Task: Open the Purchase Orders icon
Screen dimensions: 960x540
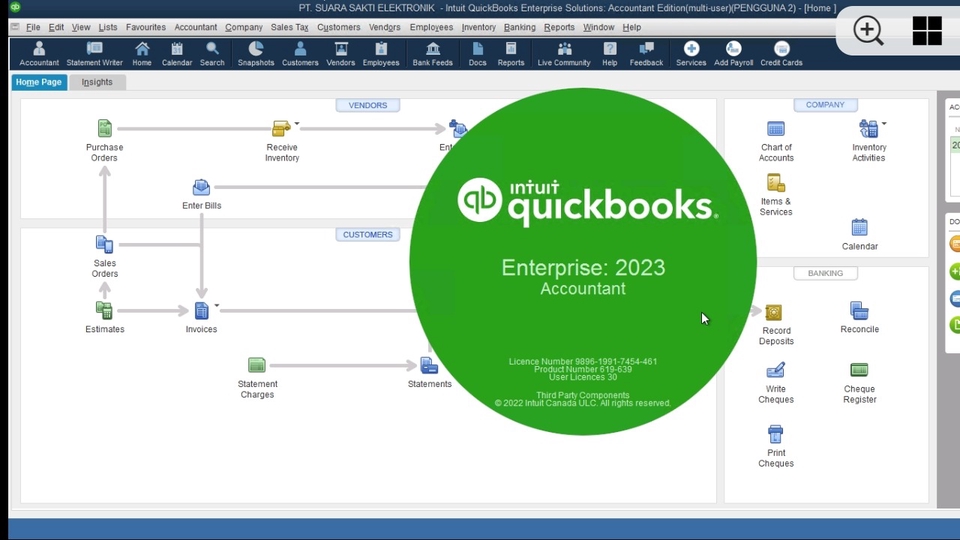Action: (104, 129)
